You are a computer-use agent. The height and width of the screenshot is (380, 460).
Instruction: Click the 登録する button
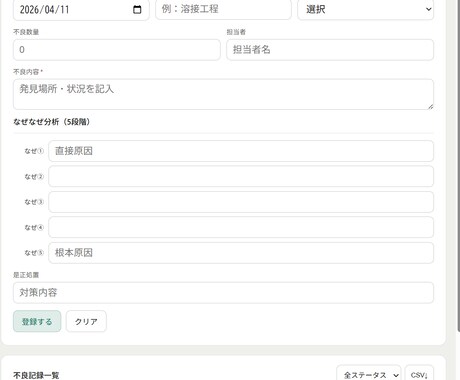coord(37,321)
